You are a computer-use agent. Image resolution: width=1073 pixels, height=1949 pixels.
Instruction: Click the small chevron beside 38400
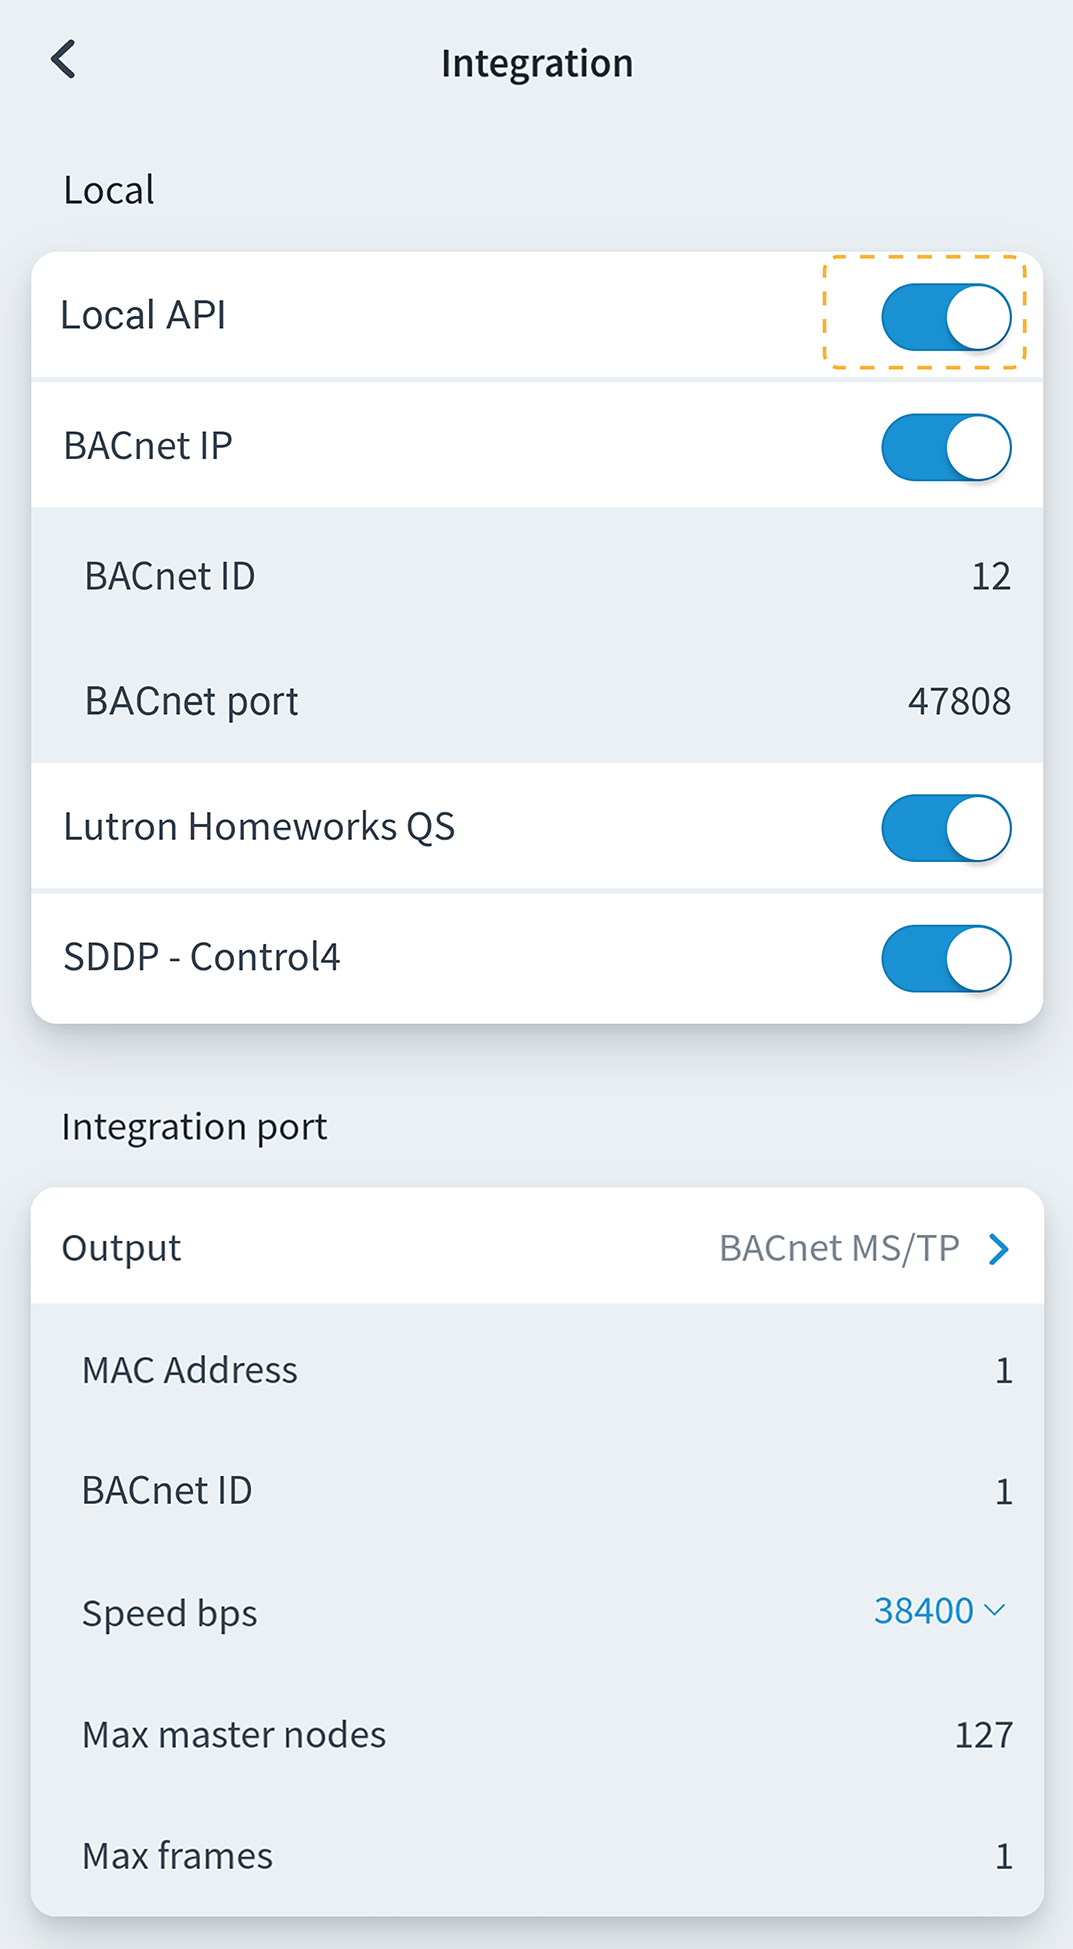994,1610
